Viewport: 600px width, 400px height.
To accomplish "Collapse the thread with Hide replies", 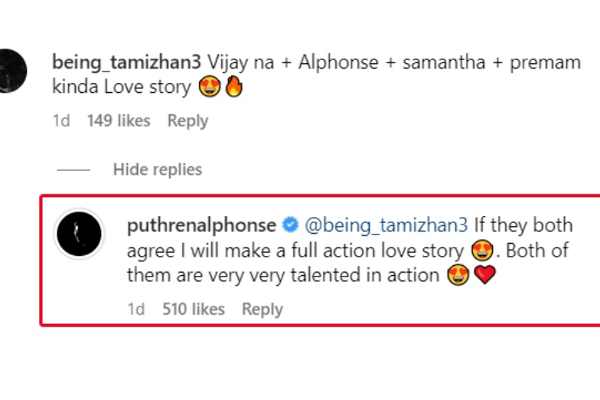I will 157,169.
